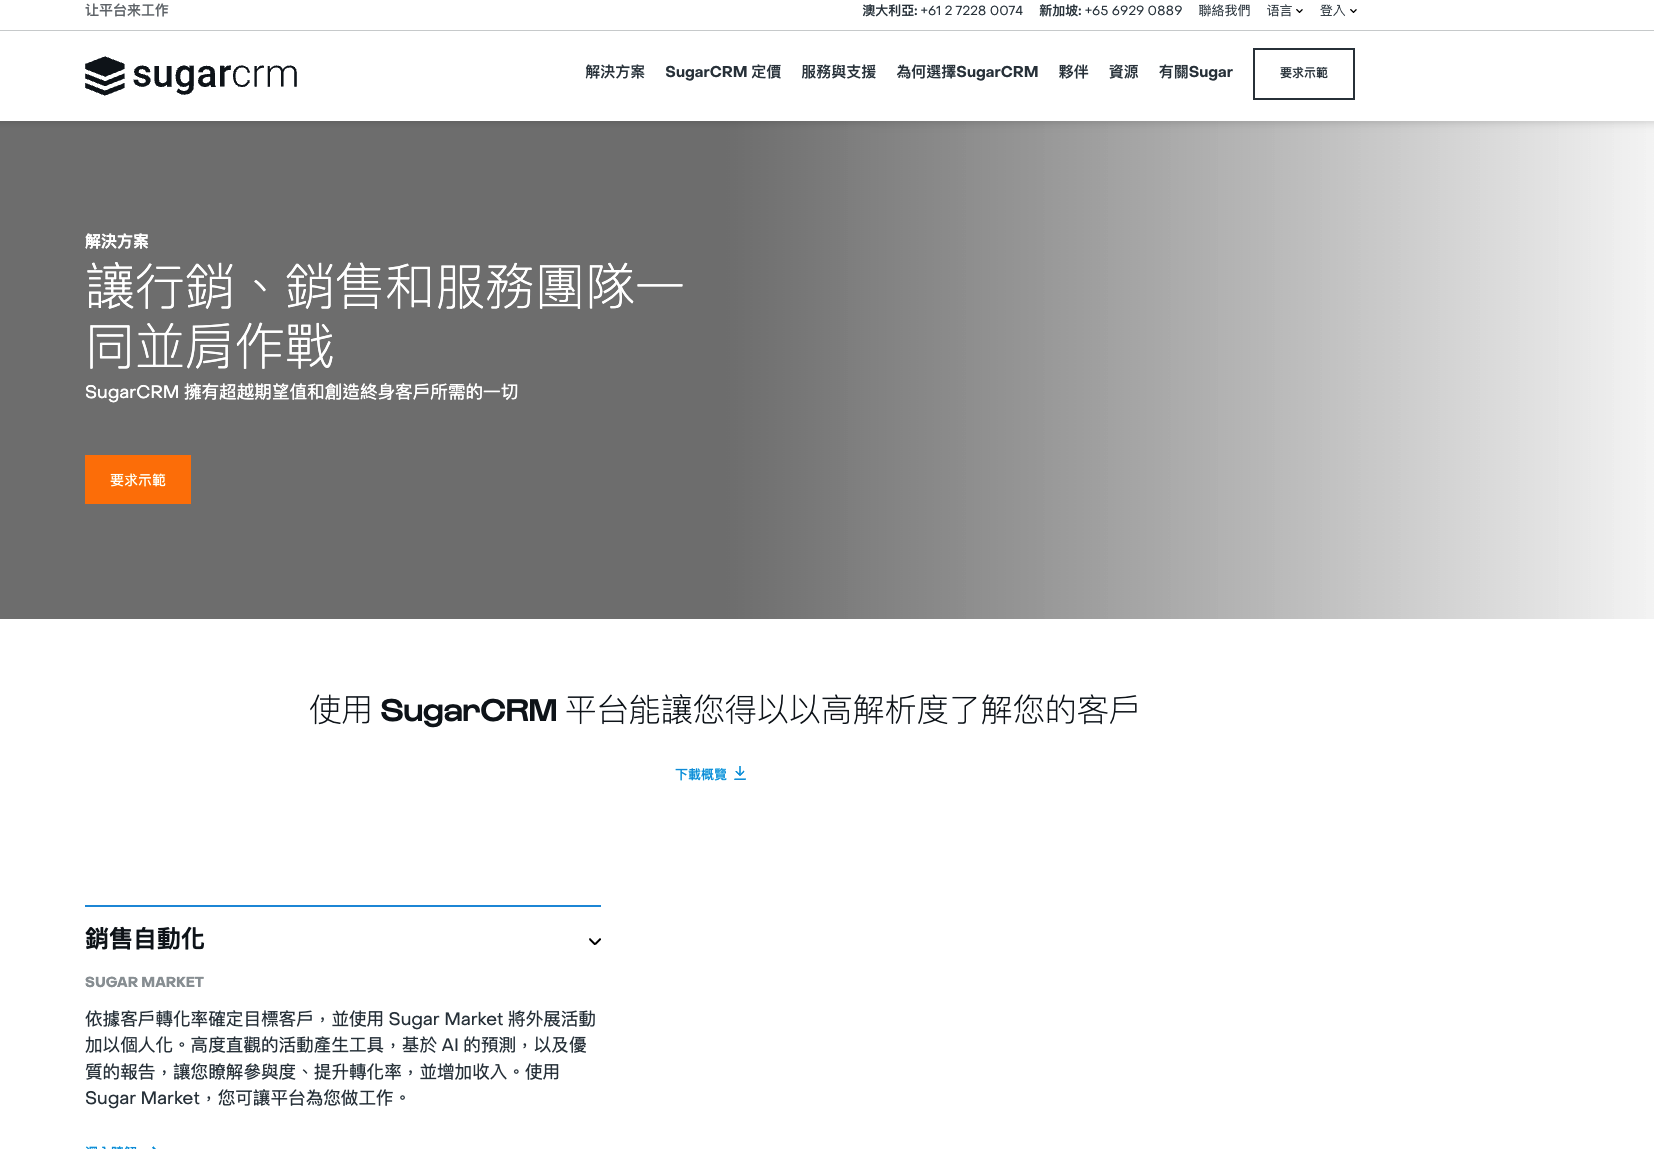The width and height of the screenshot is (1654, 1149).
Task: Click the SugarCRM 擁有超越期望值 hero subtitle
Action: [301, 392]
